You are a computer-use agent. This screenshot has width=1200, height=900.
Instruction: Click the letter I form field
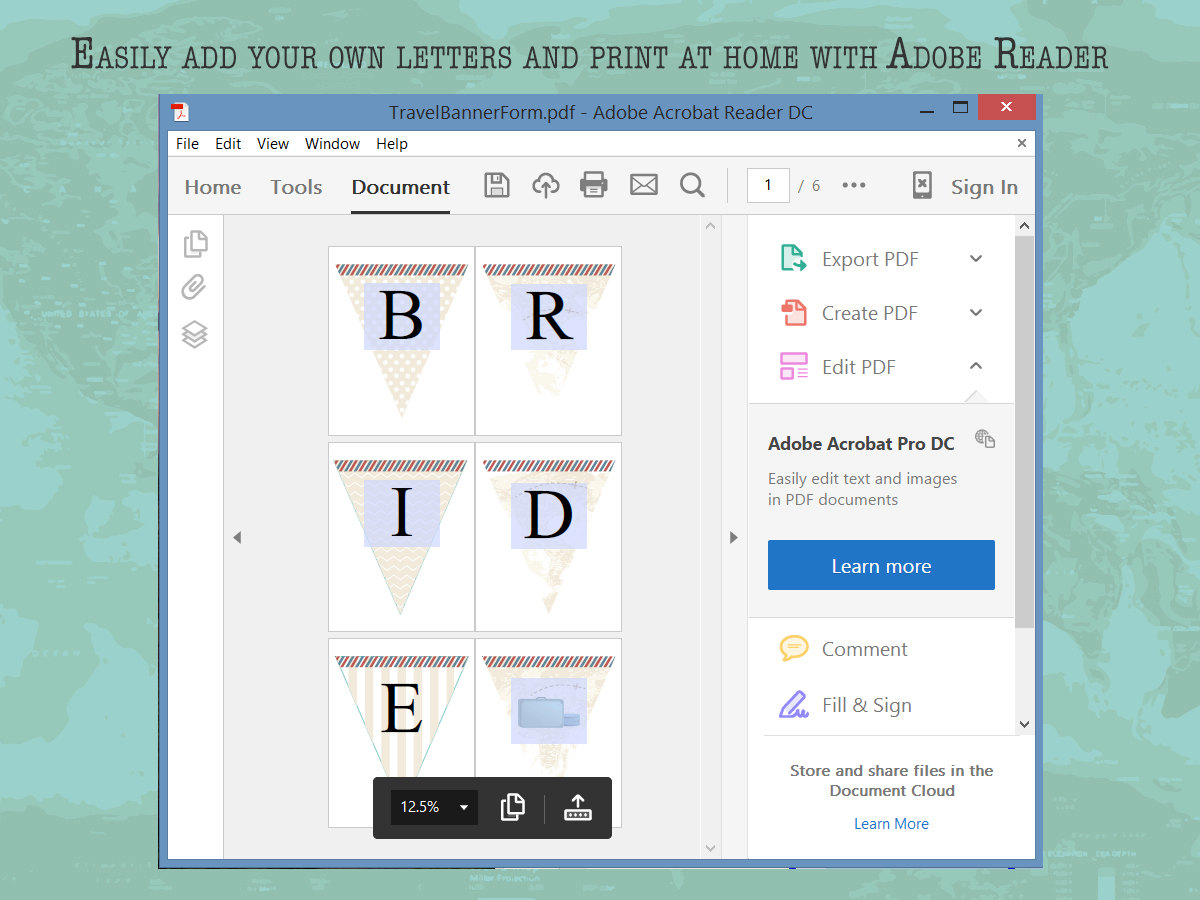(x=401, y=512)
